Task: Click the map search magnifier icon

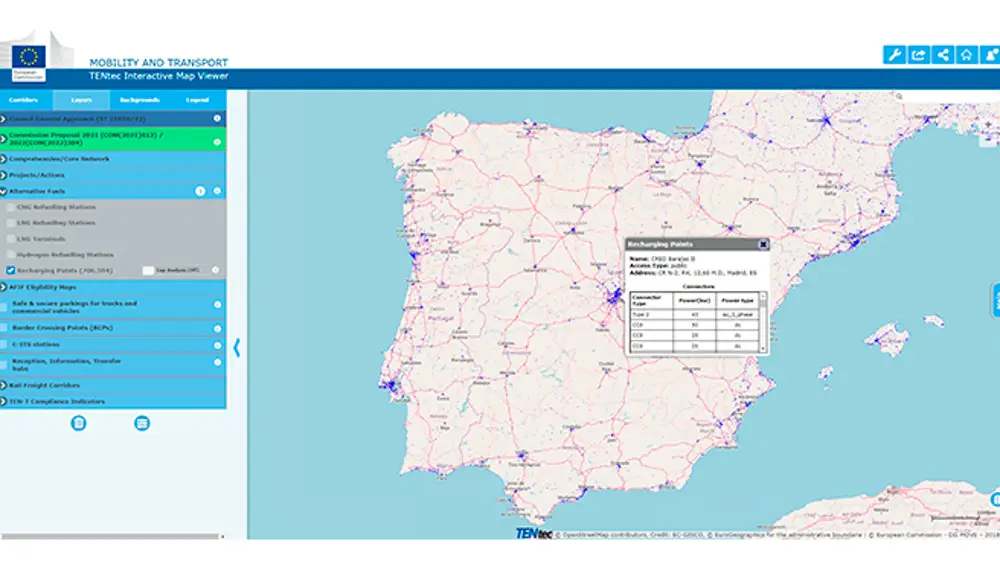Action: [x=899, y=97]
